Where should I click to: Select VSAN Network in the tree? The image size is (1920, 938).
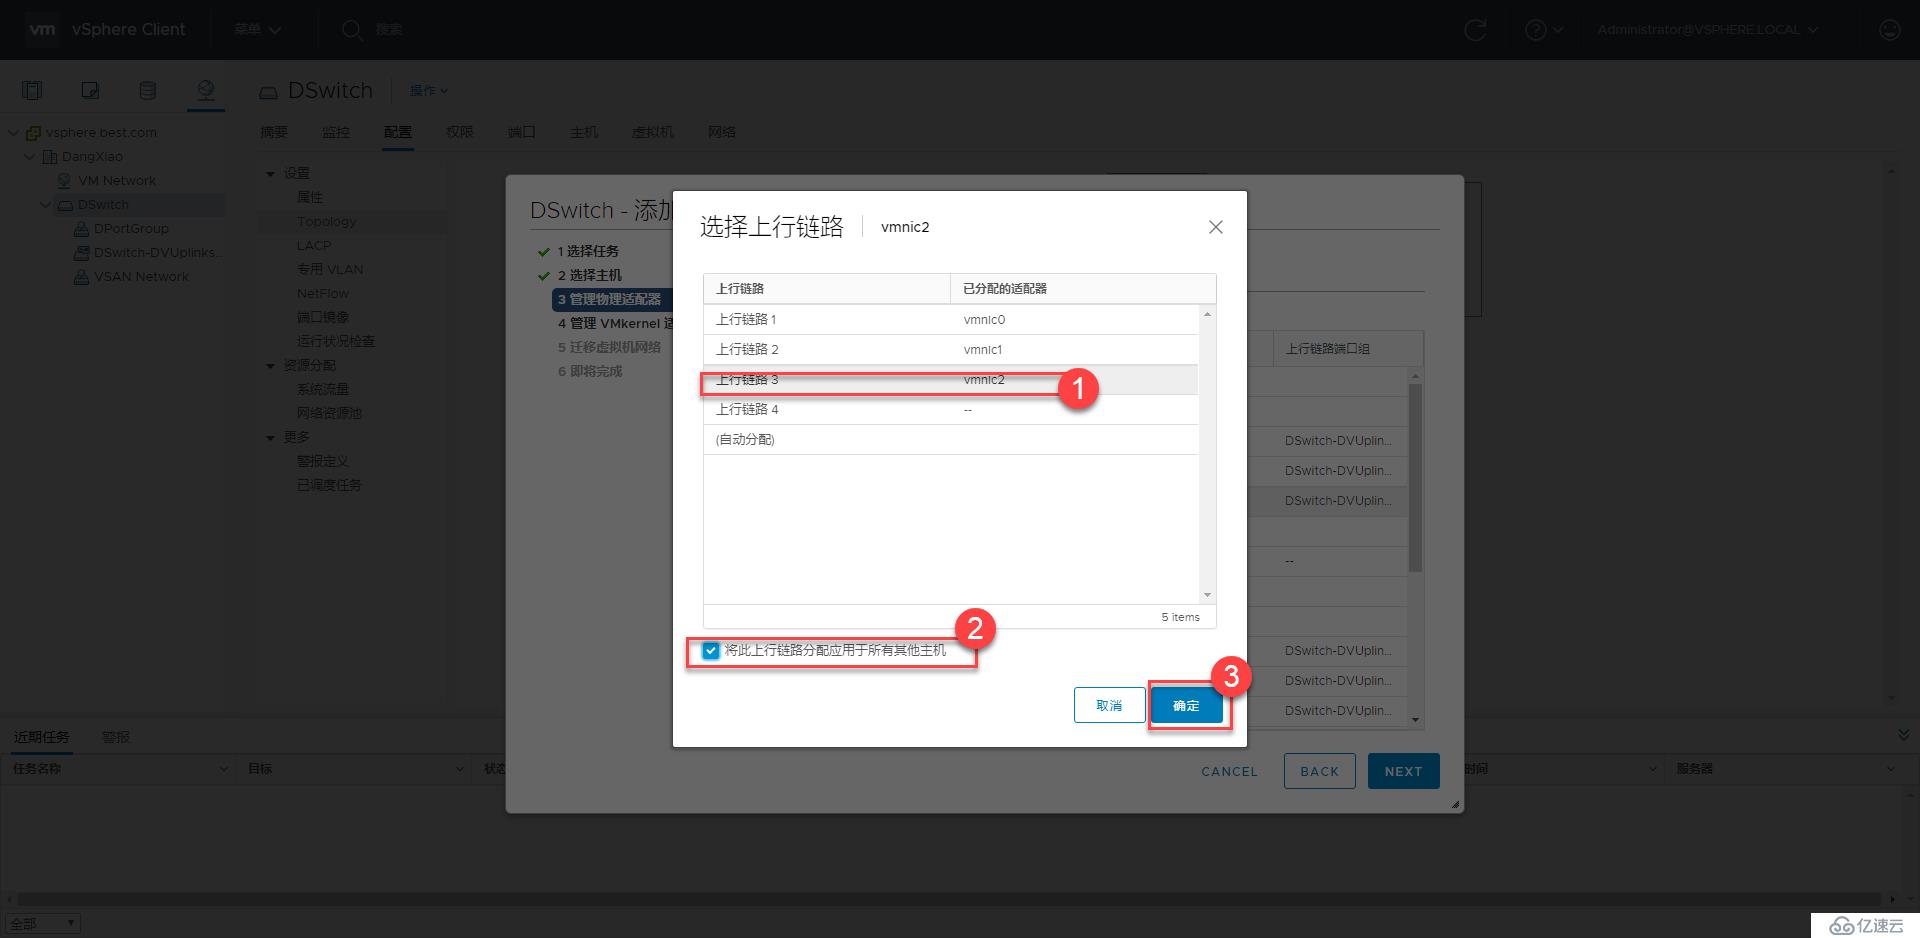coord(141,277)
